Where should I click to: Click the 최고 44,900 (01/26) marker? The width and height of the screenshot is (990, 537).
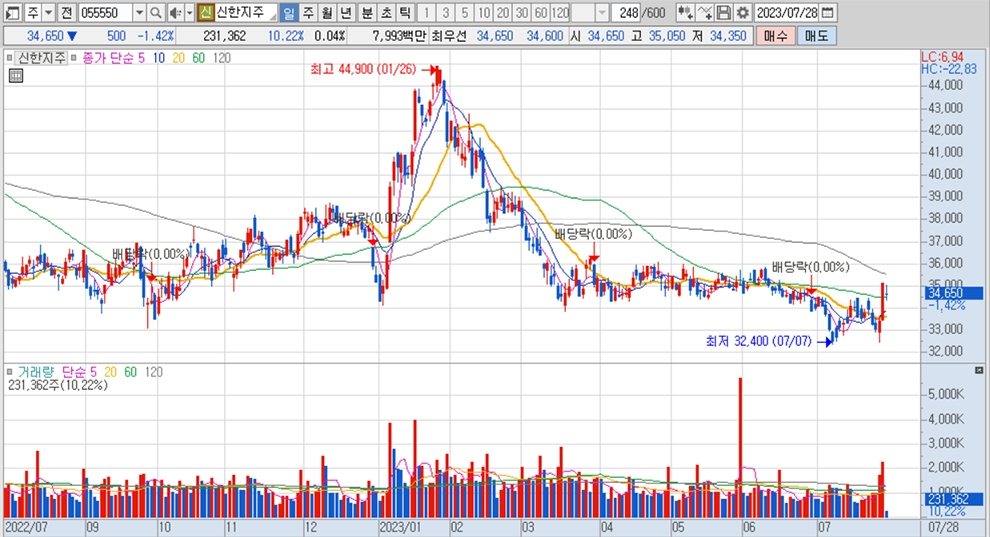tap(363, 69)
